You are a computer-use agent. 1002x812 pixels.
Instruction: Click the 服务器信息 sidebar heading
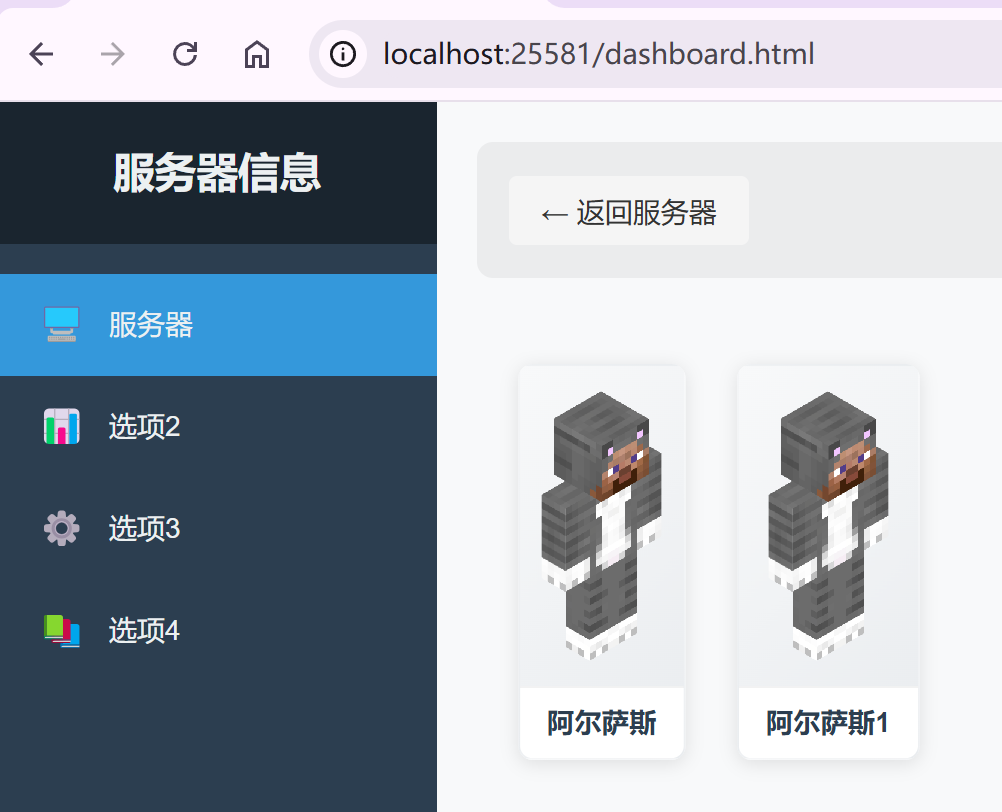pos(217,172)
